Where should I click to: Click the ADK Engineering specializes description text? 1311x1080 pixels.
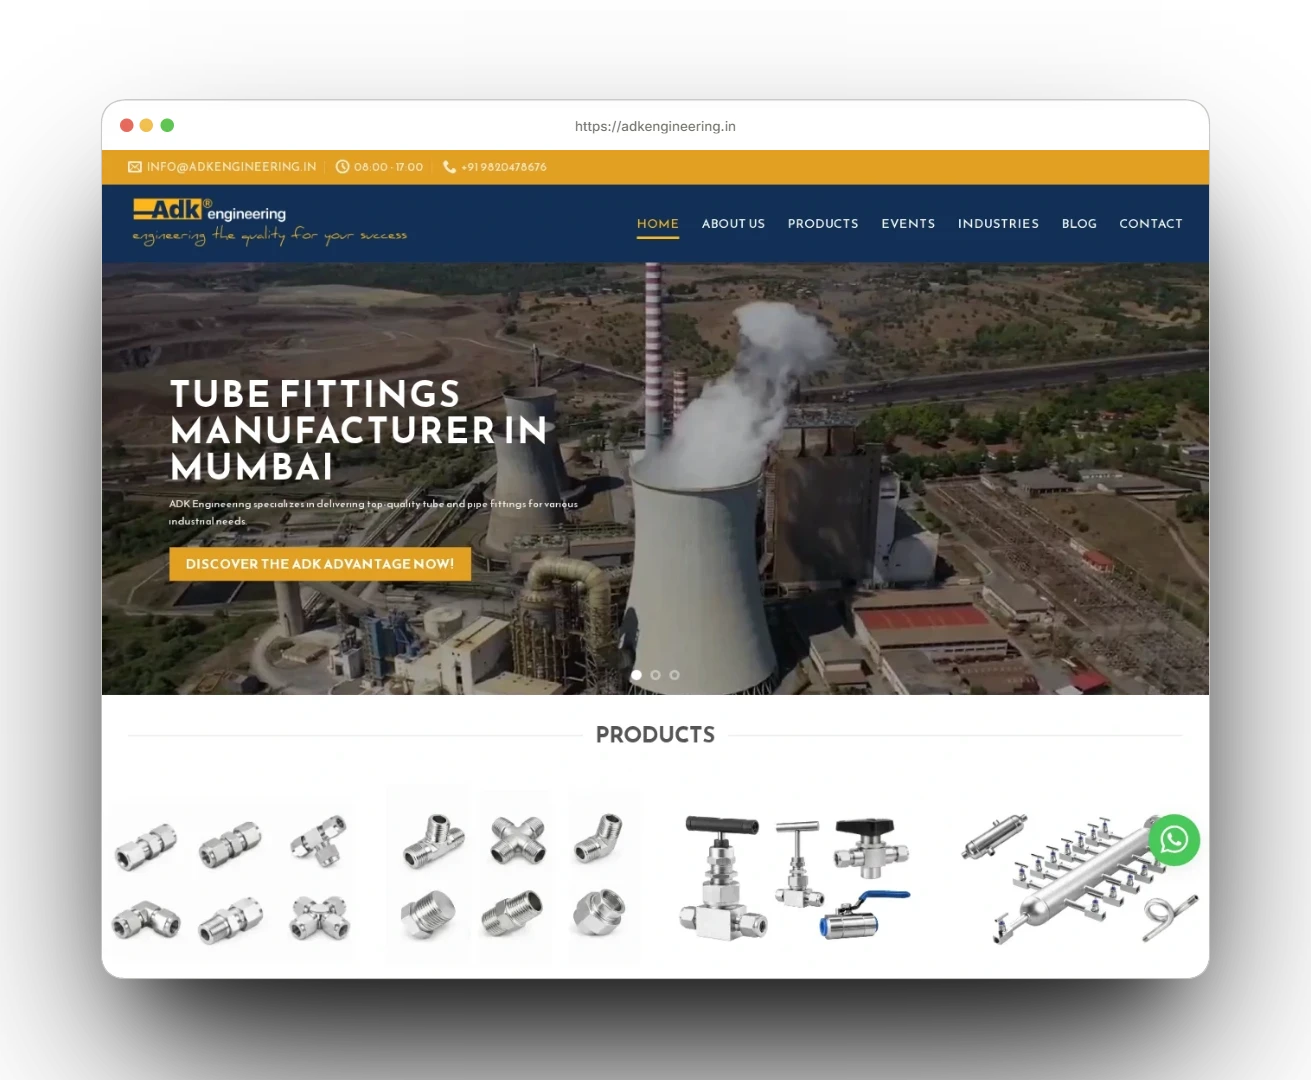click(x=373, y=512)
